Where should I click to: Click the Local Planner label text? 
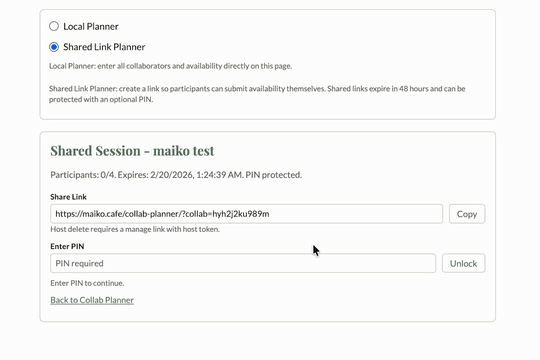[x=91, y=27]
